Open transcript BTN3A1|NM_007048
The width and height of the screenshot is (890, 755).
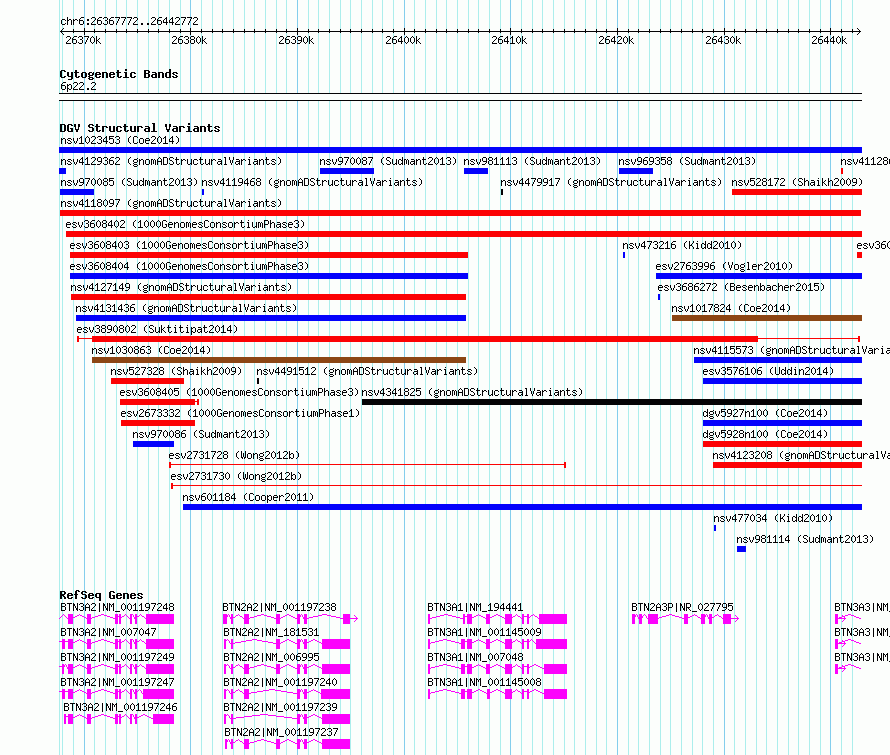click(476, 657)
